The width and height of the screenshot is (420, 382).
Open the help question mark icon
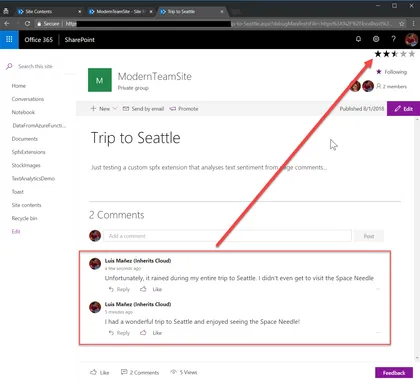pos(393,39)
